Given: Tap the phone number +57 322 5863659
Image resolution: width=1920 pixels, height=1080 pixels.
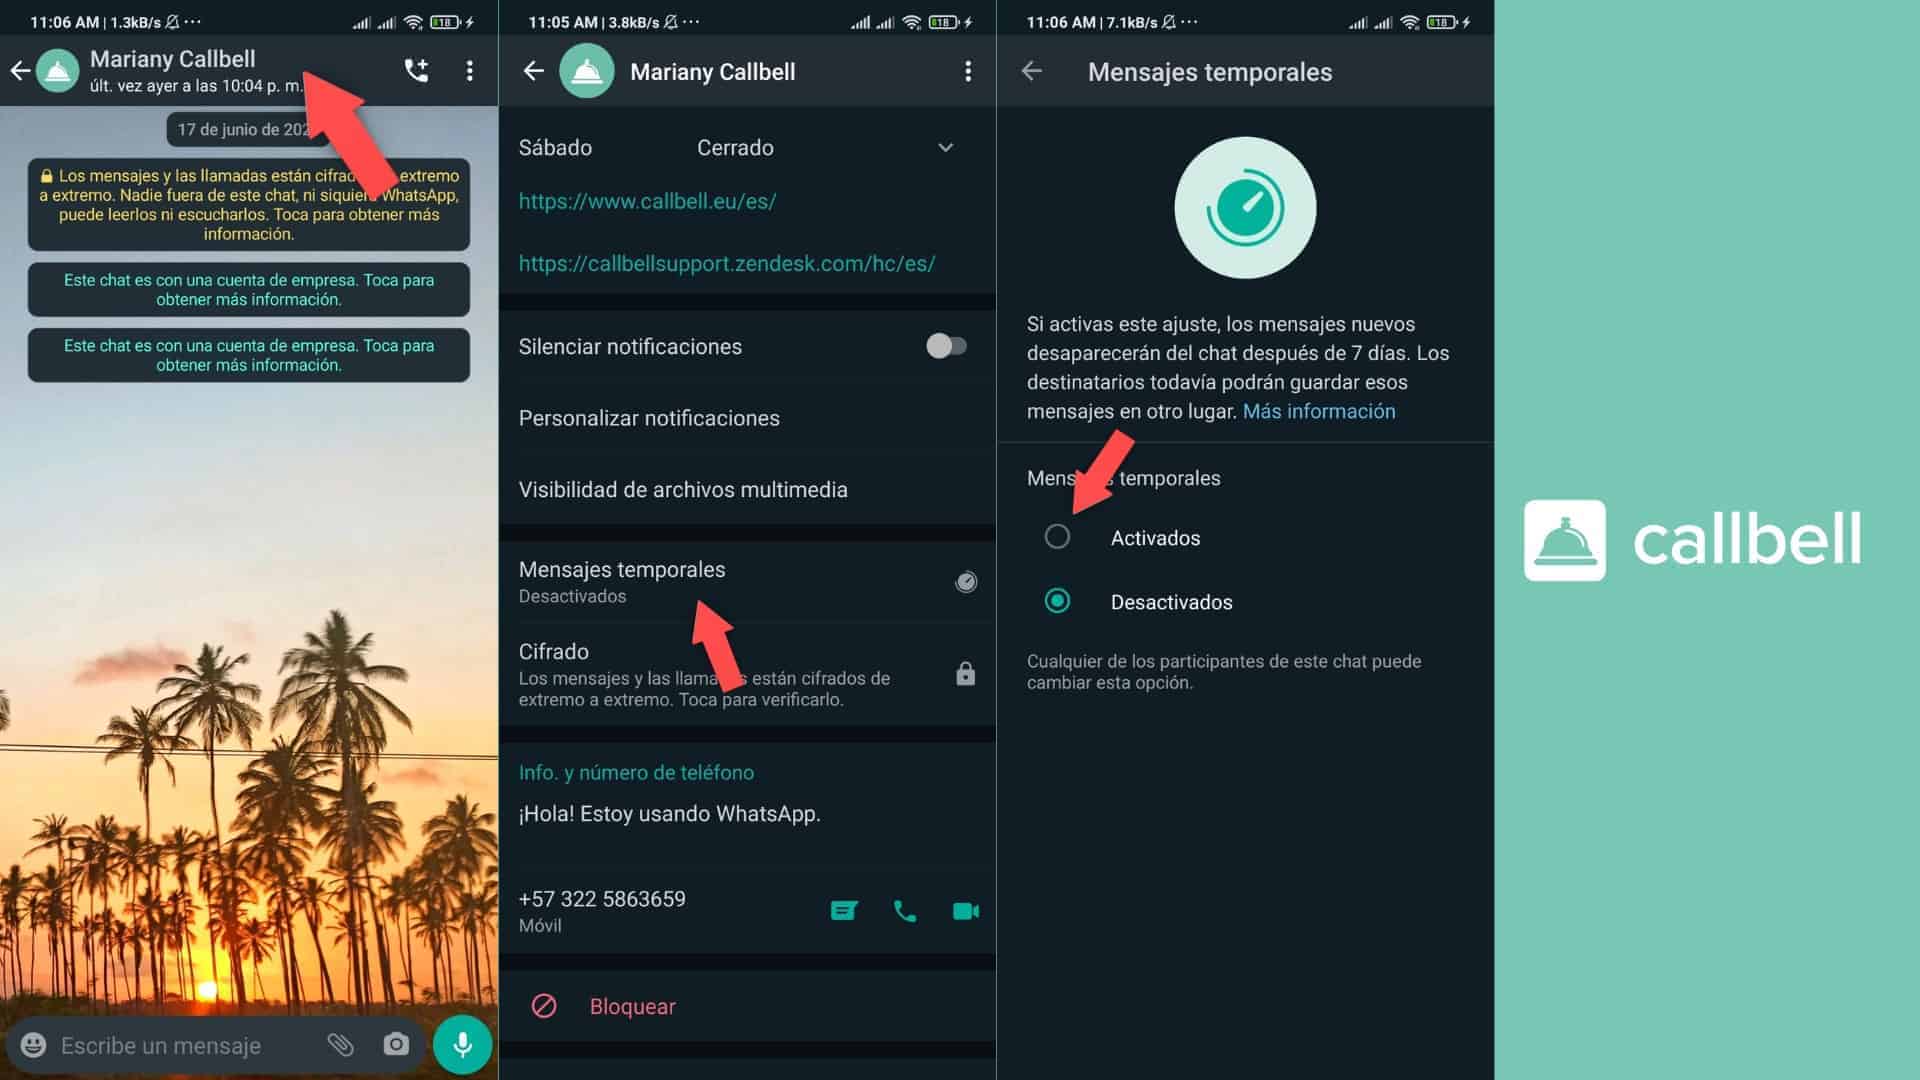Looking at the screenshot, I should click(x=602, y=899).
